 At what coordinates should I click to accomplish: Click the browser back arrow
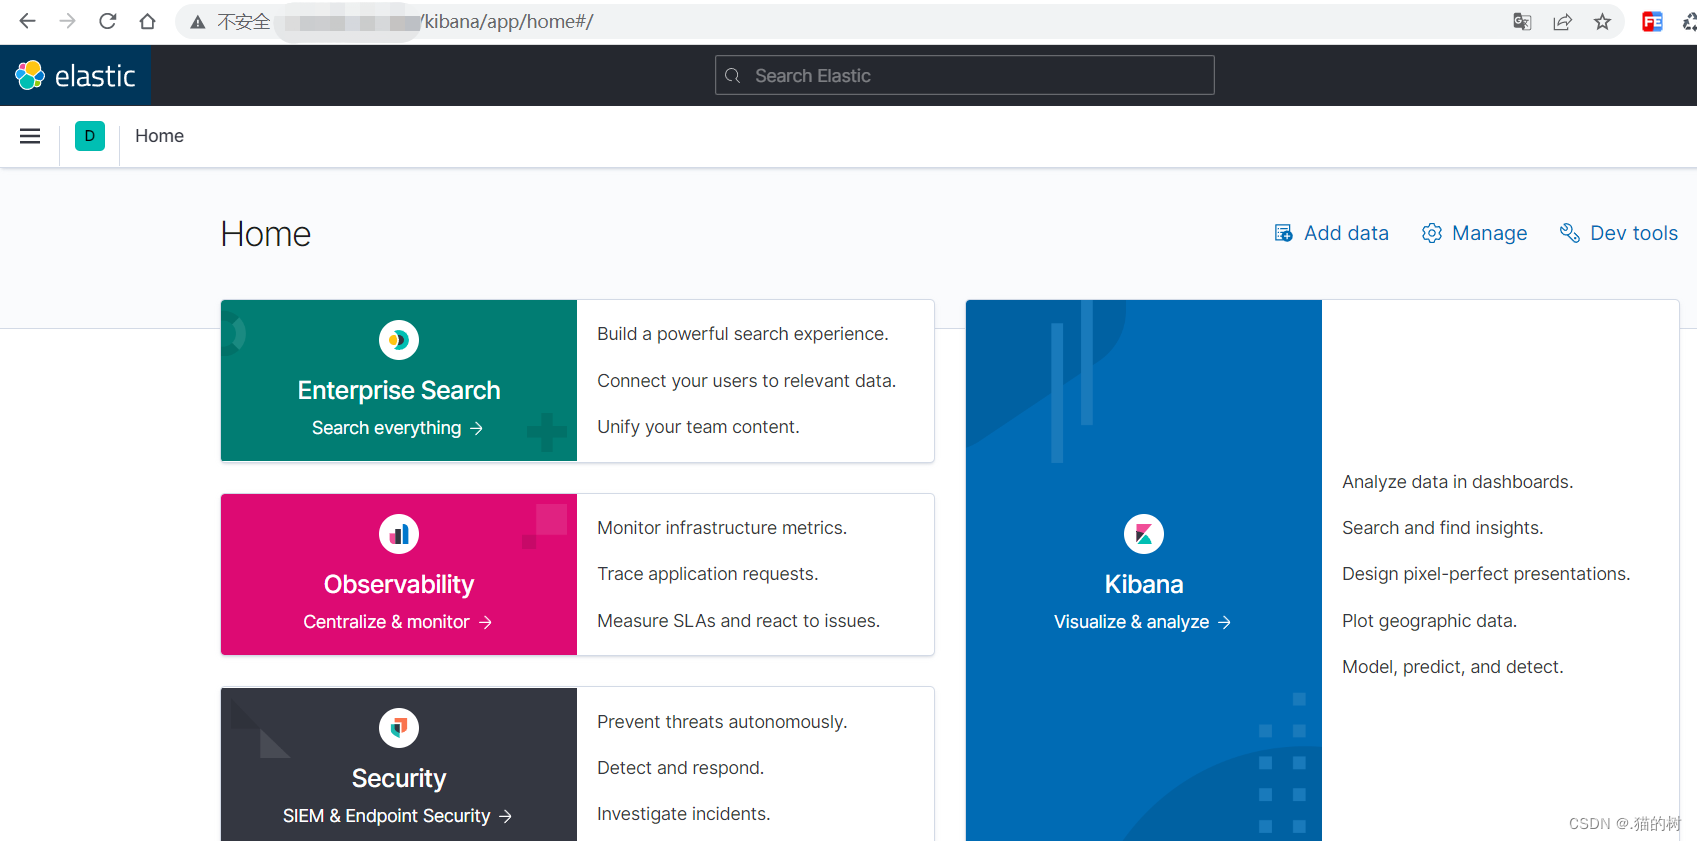(27, 21)
